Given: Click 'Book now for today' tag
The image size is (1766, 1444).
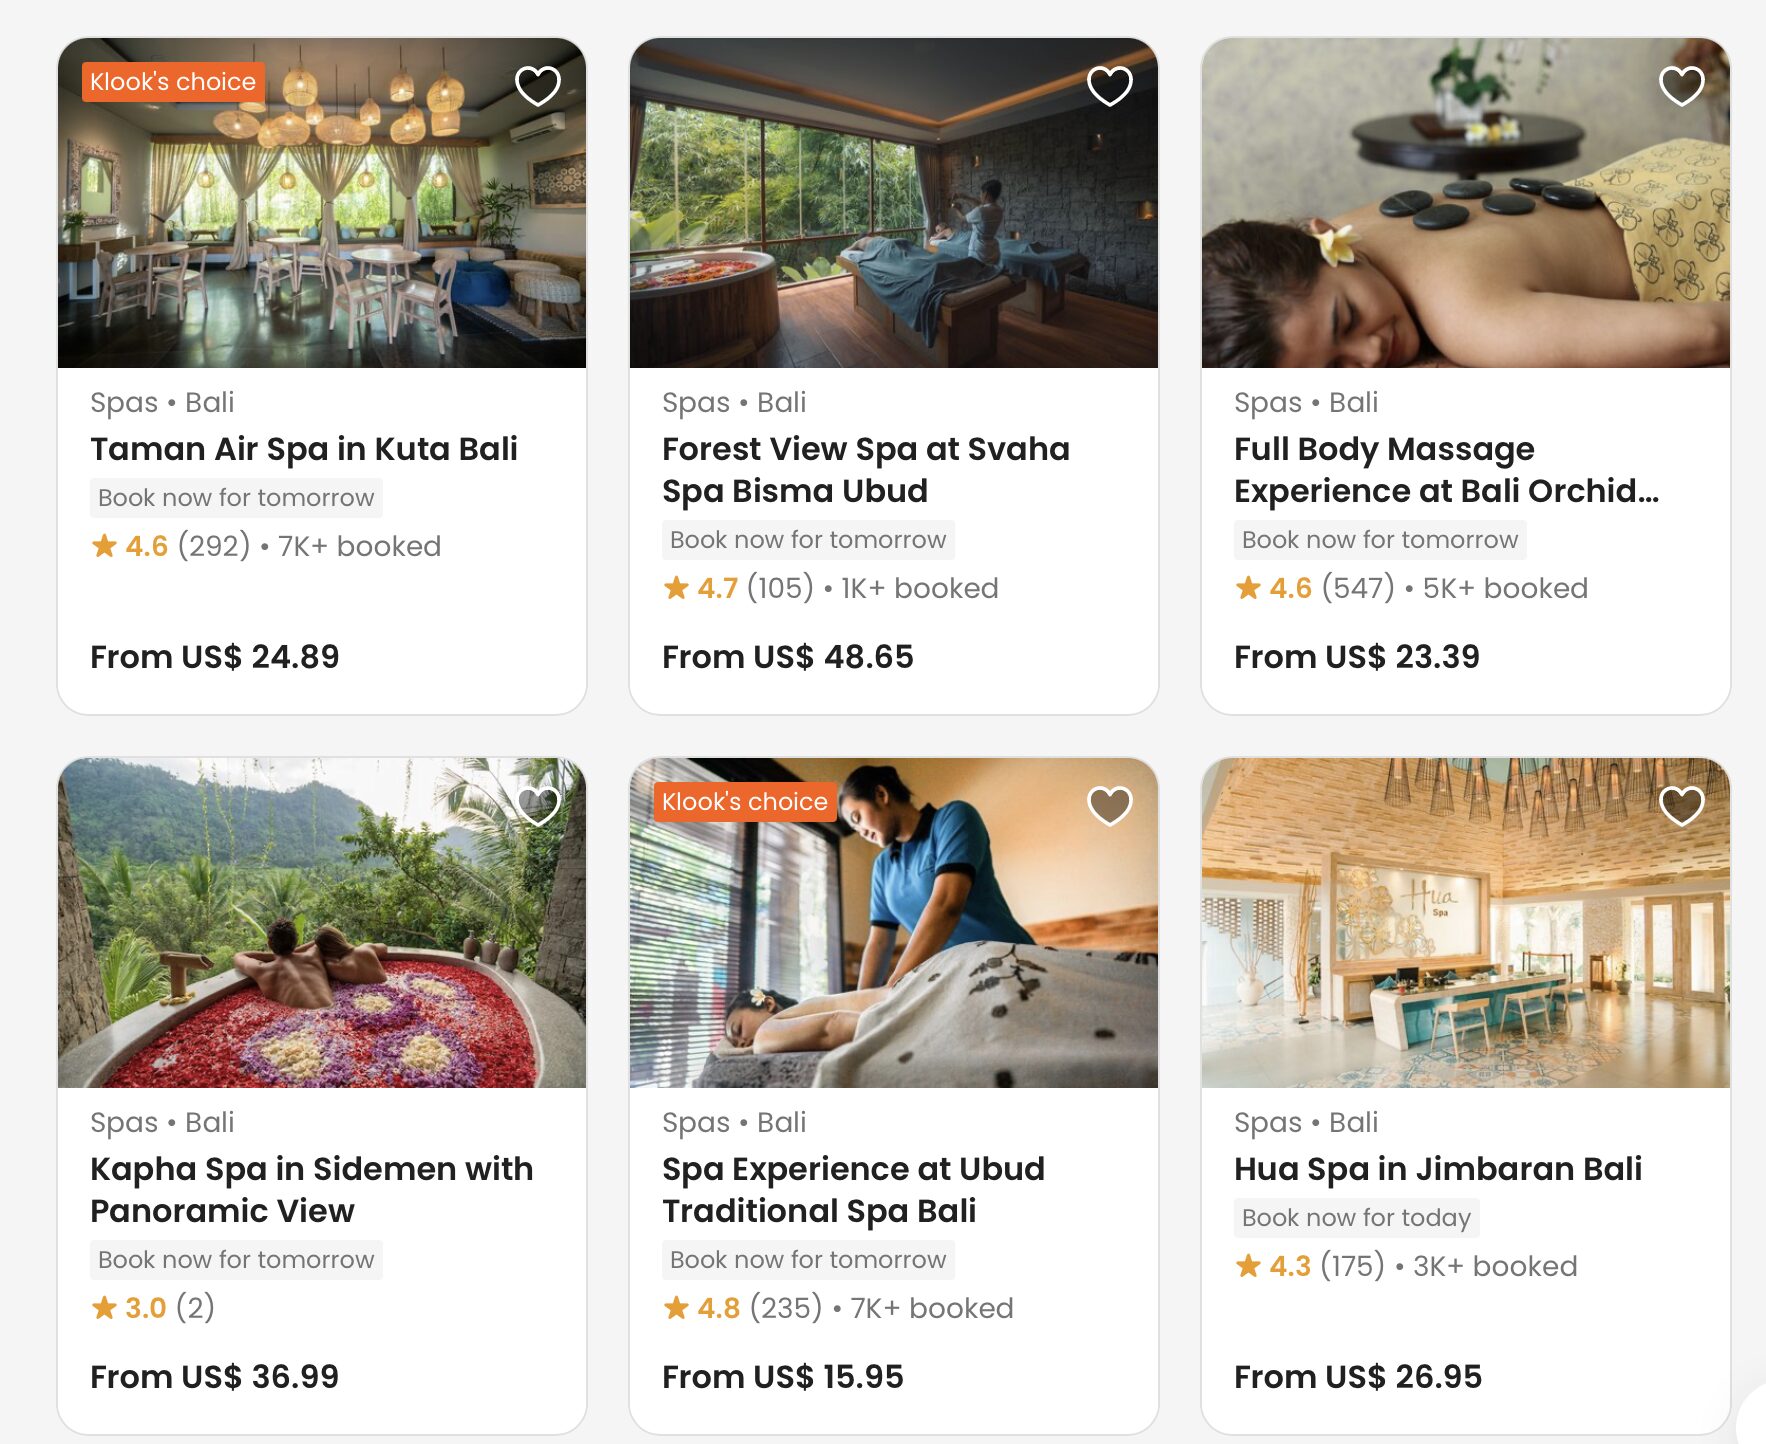Looking at the screenshot, I should coord(1356,1218).
